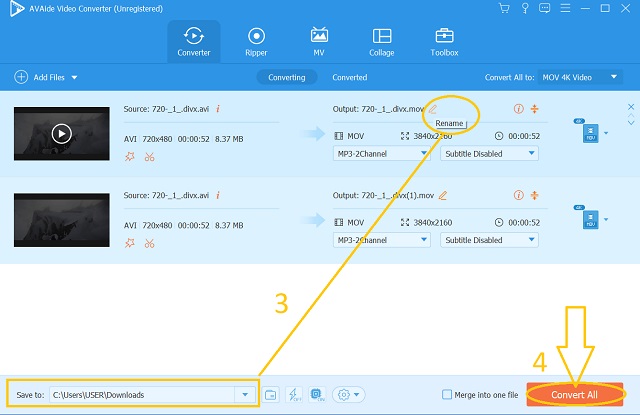Play the first video thumbnail
Image resolution: width=640 pixels, height=415 pixels.
(62, 133)
